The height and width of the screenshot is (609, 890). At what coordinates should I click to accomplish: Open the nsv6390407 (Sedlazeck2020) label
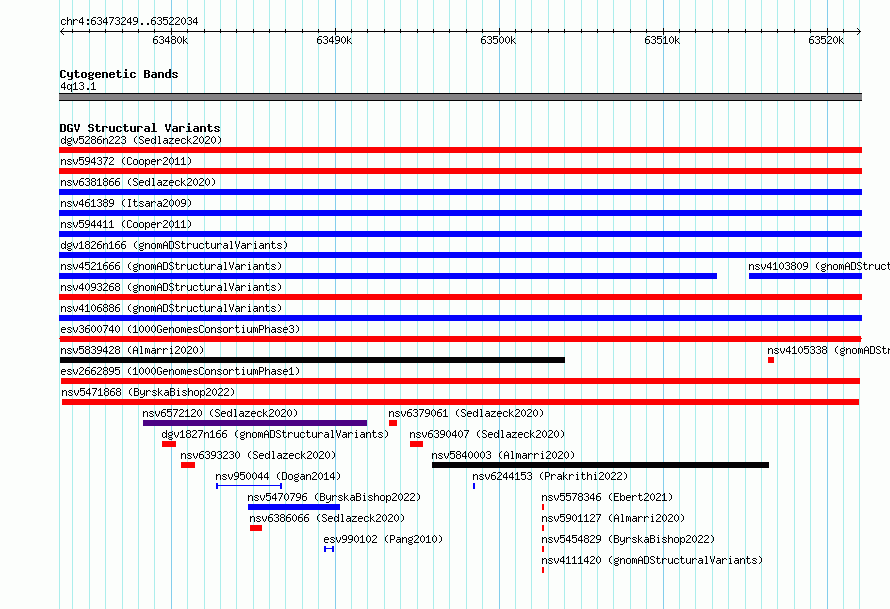tap(487, 434)
